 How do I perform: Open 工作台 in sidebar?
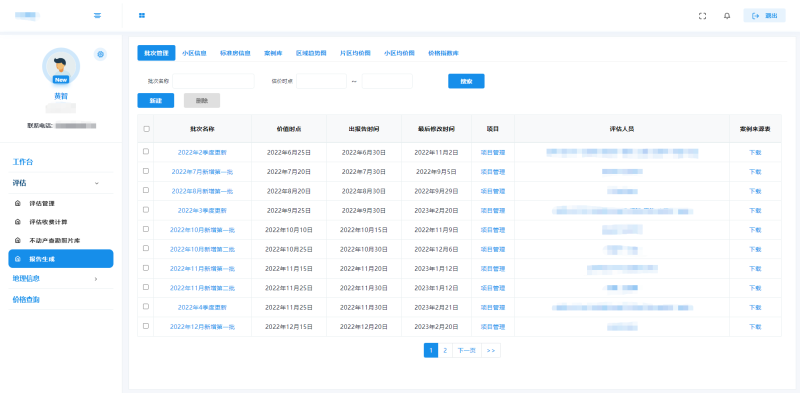pyautogui.click(x=23, y=162)
